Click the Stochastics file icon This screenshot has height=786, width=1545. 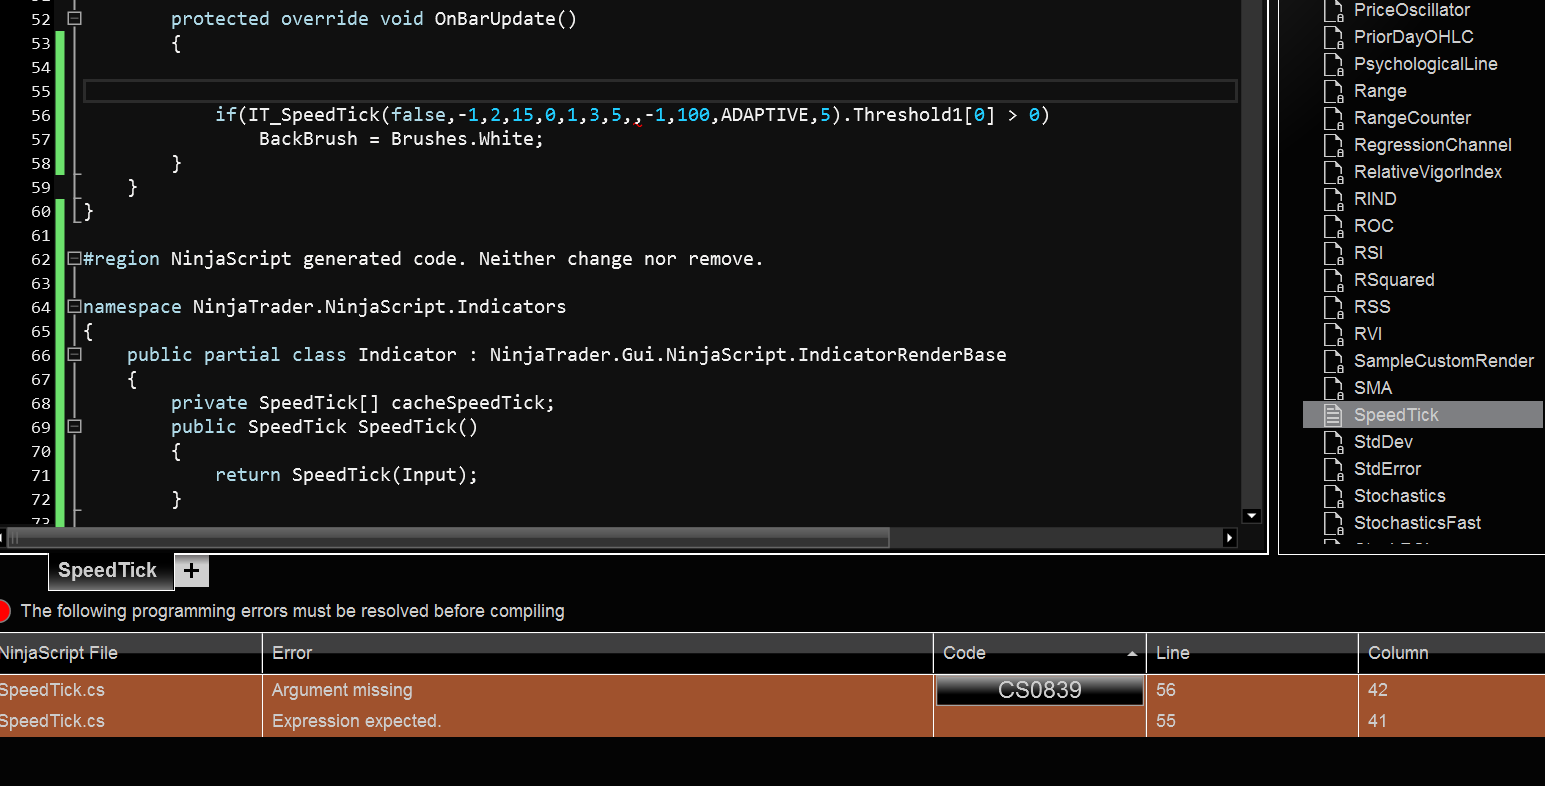(1333, 496)
